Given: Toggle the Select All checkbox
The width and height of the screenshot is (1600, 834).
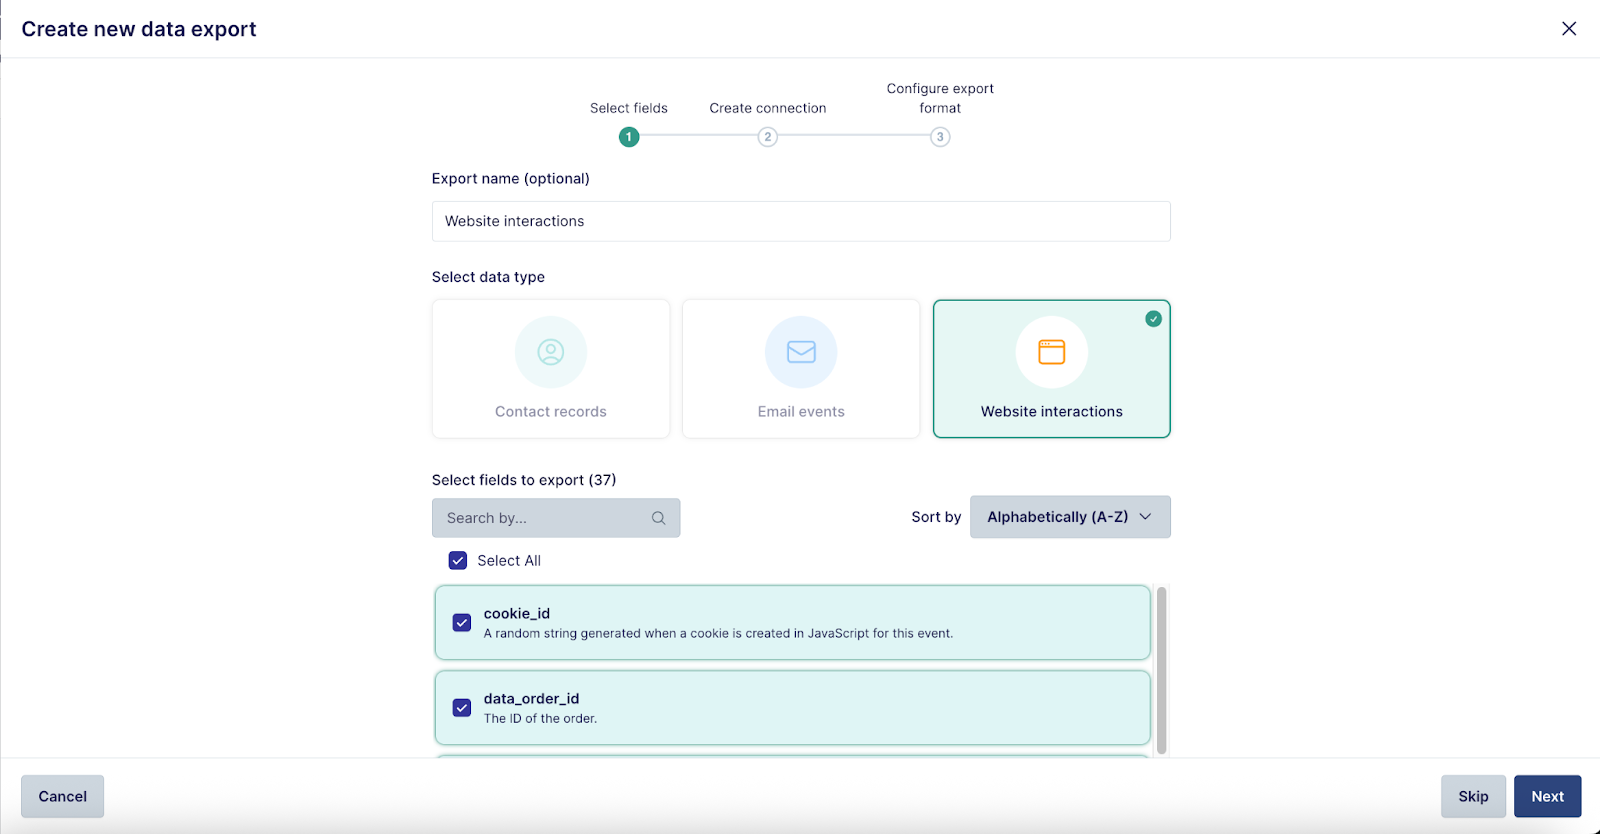Looking at the screenshot, I should pyautogui.click(x=458, y=561).
